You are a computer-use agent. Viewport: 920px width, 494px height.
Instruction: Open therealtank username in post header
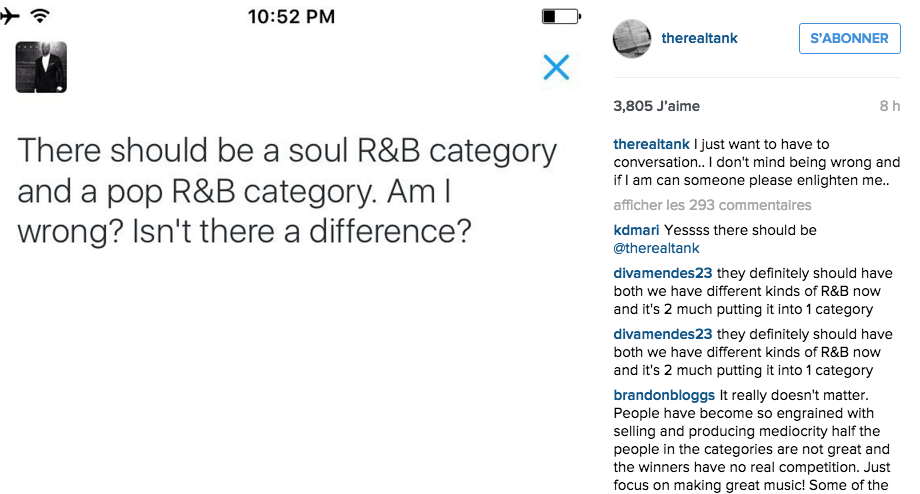(700, 38)
